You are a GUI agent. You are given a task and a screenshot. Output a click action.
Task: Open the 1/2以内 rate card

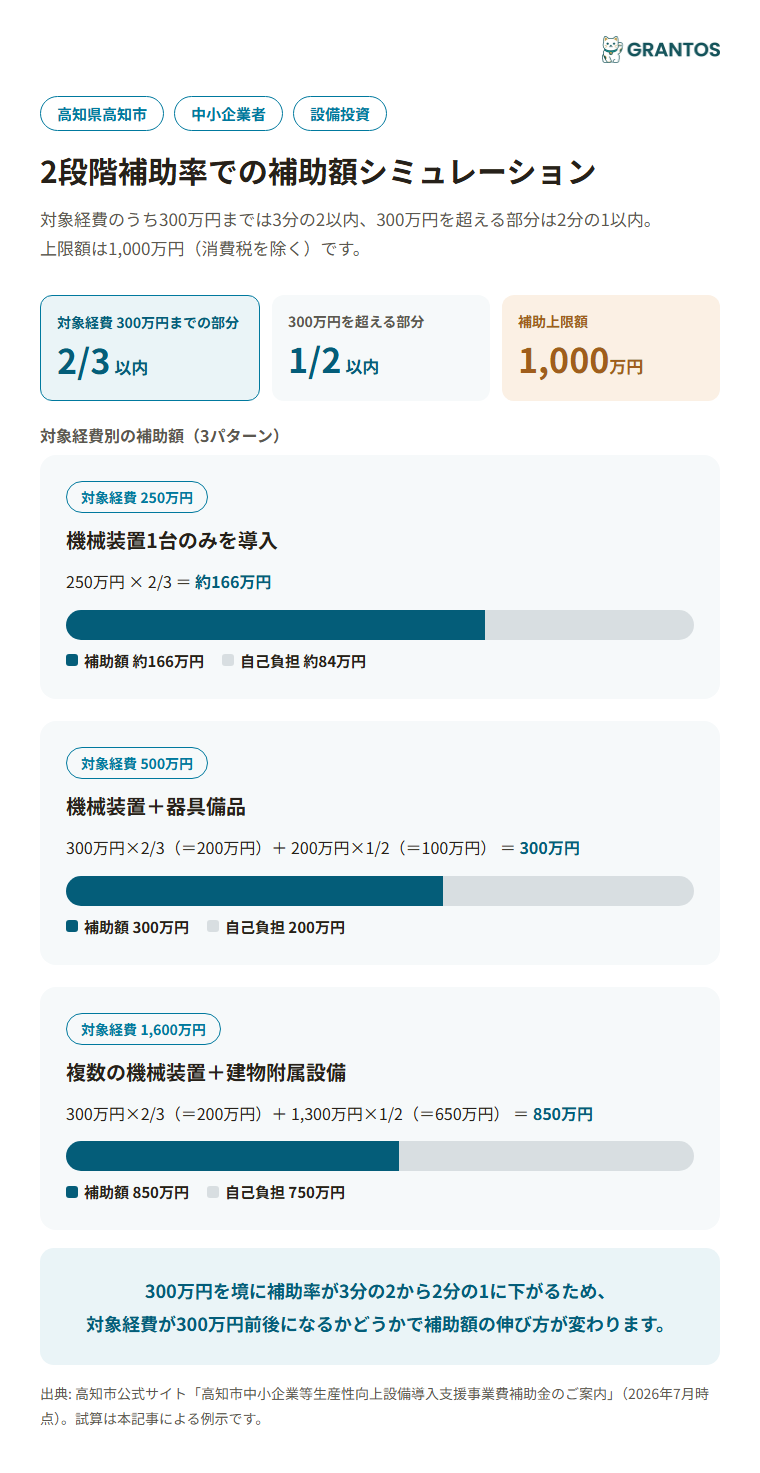point(381,348)
